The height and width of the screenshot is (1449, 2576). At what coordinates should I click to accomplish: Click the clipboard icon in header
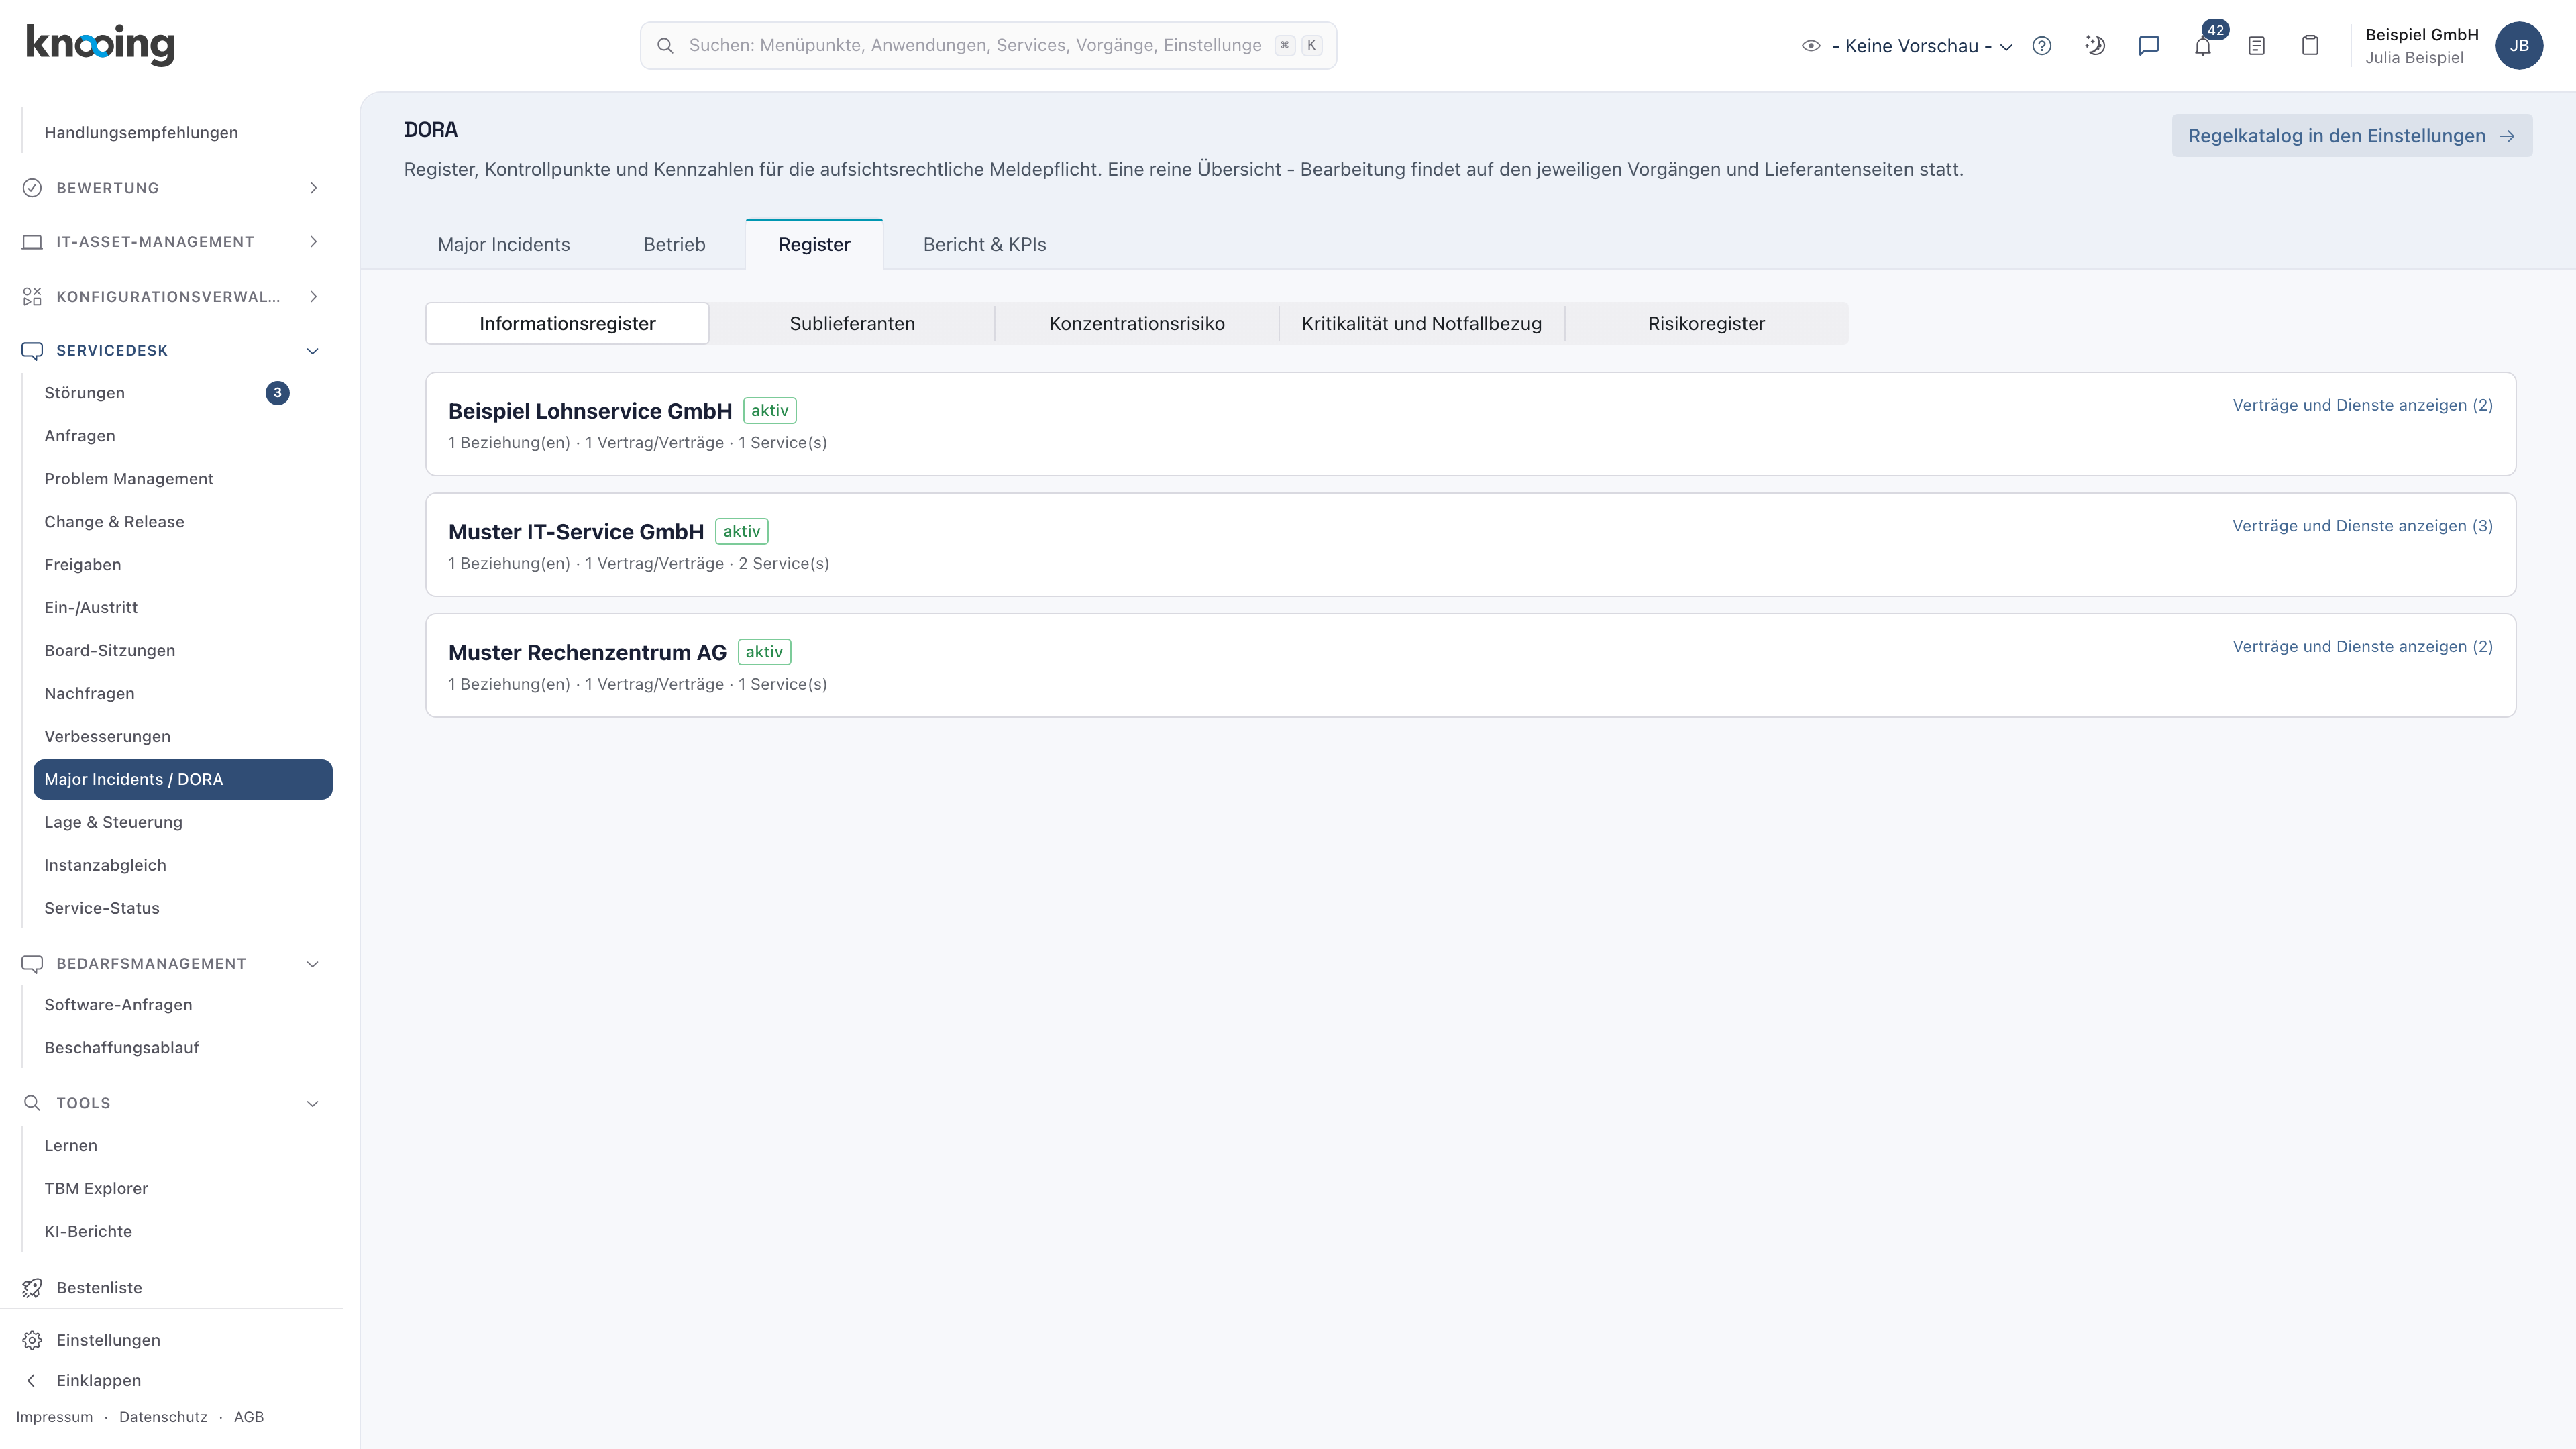2310,46
